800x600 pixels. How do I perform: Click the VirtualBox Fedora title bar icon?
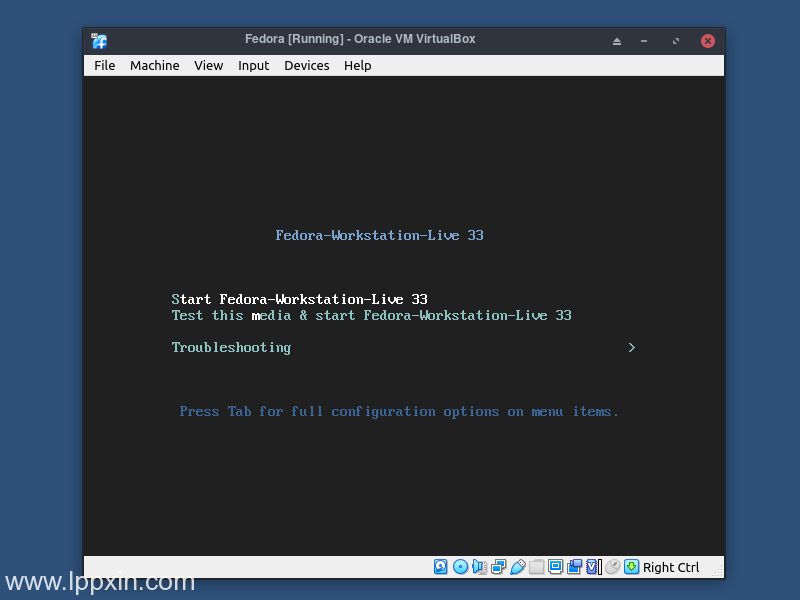(99, 41)
